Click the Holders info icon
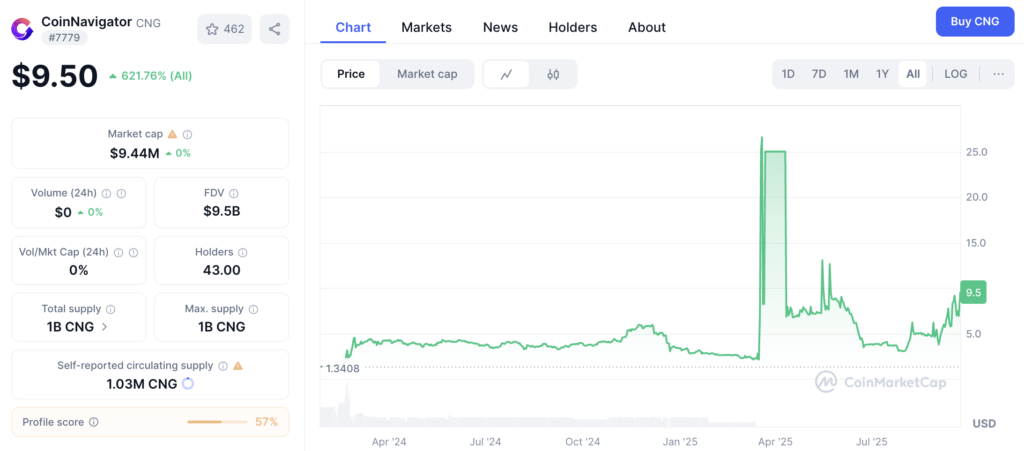1024x451 pixels. point(243,252)
